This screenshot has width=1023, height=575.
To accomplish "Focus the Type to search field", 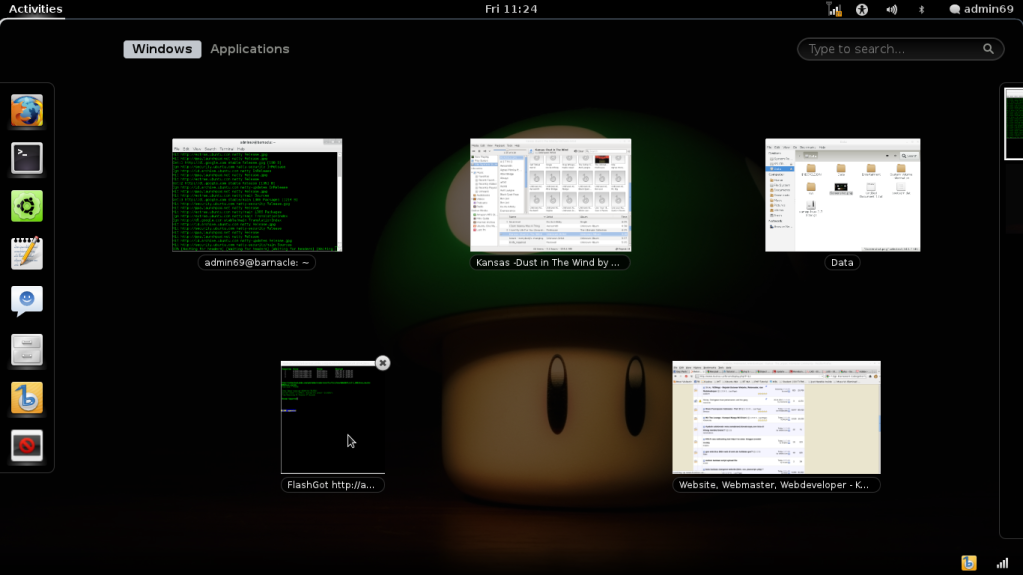I will coord(900,49).
